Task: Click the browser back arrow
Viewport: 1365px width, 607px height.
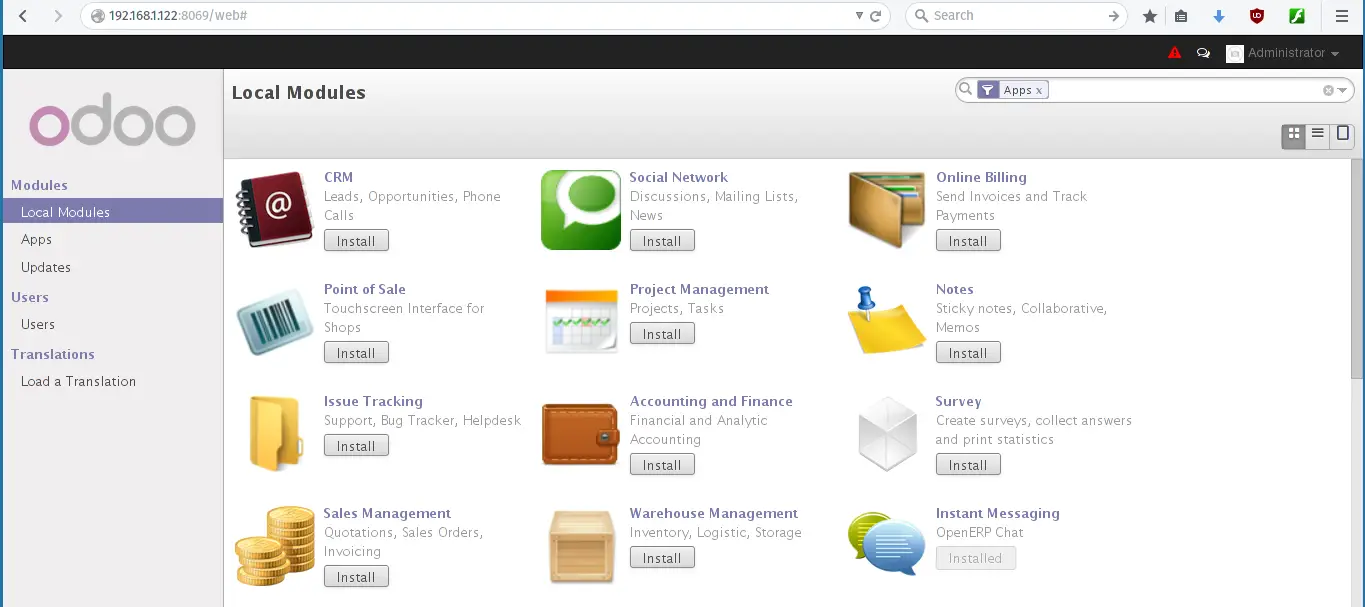Action: 24,16
